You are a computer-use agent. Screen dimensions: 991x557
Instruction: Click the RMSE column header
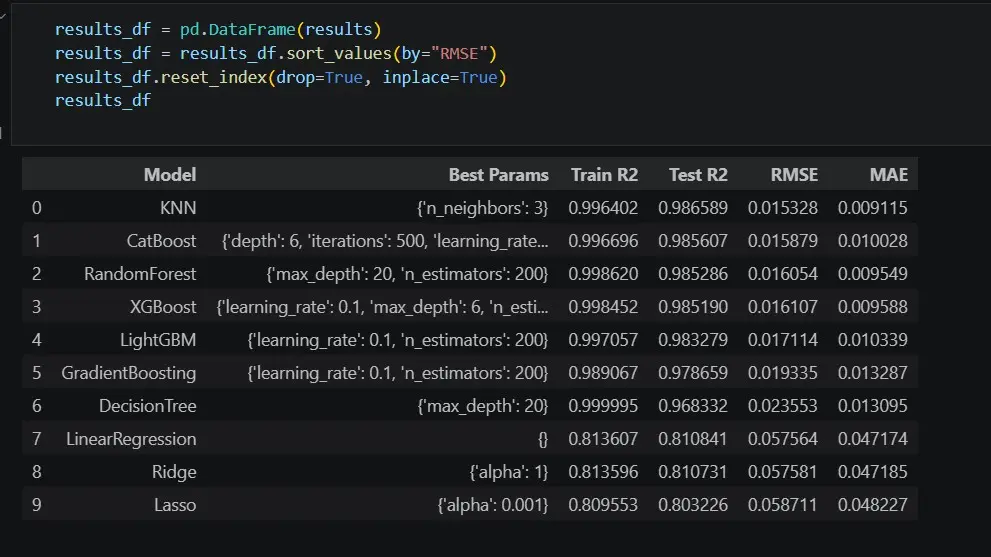794,175
